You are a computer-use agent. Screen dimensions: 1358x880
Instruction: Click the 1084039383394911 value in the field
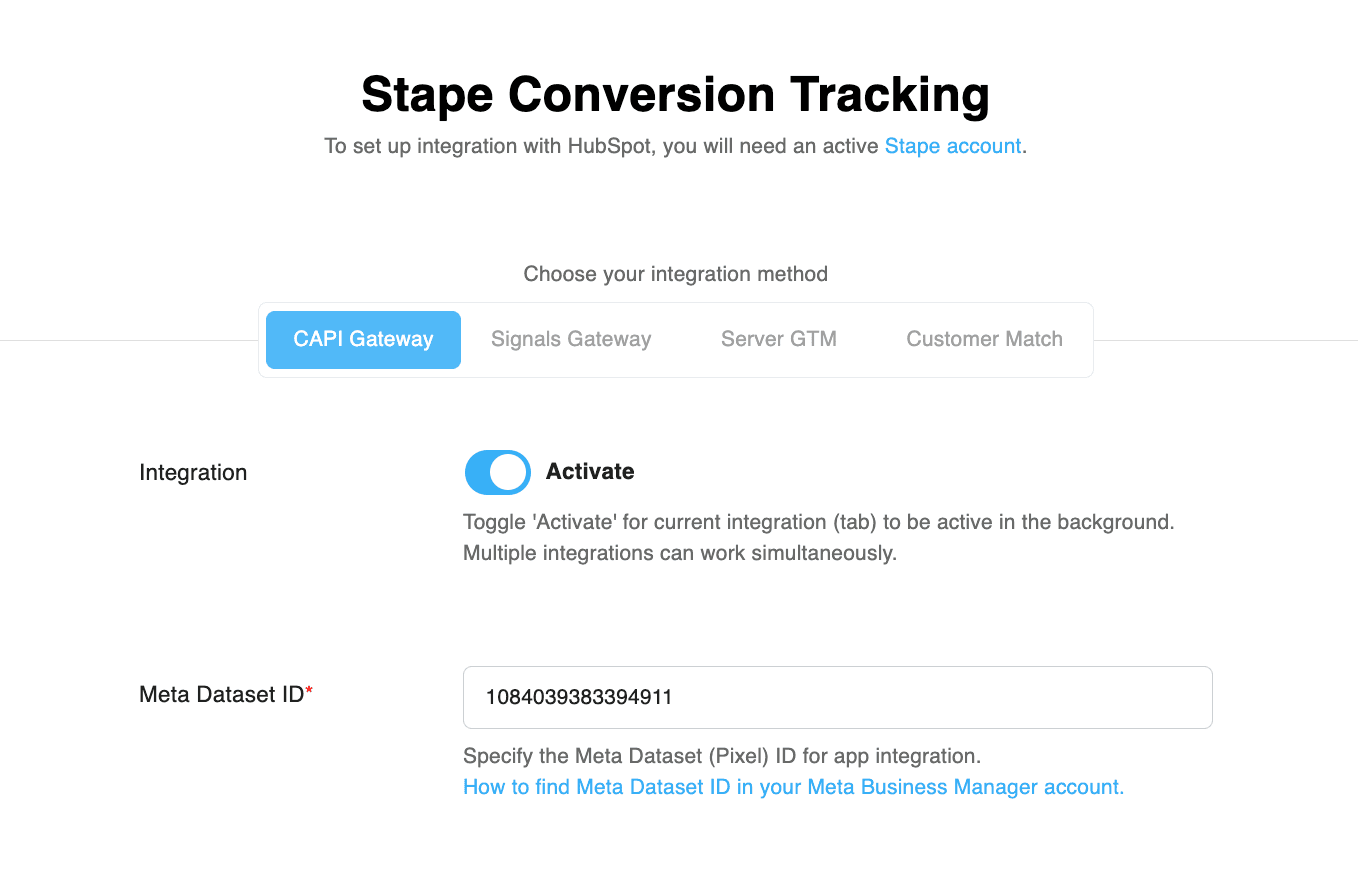(578, 697)
